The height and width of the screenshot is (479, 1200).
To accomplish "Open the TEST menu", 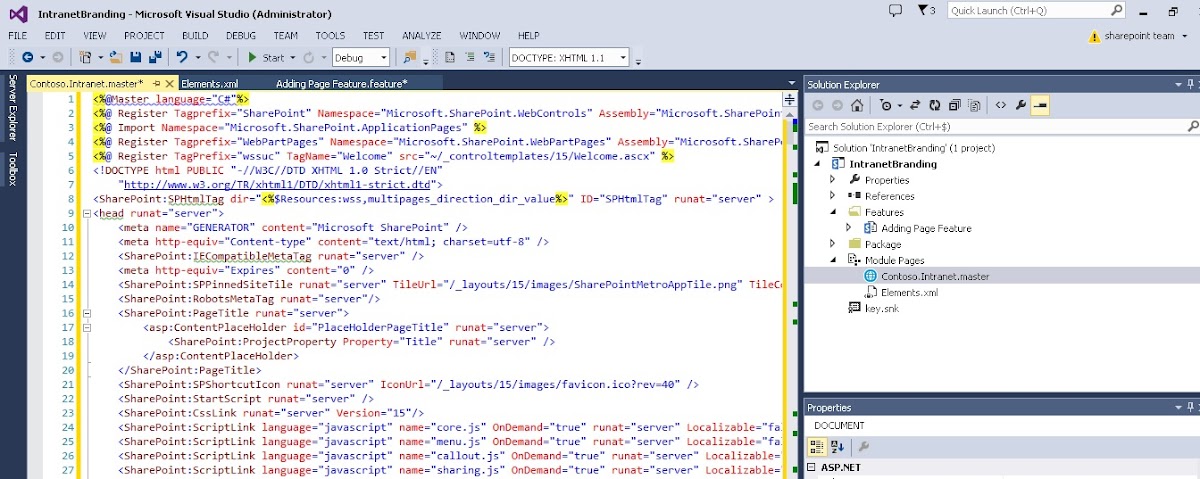I will [x=373, y=36].
